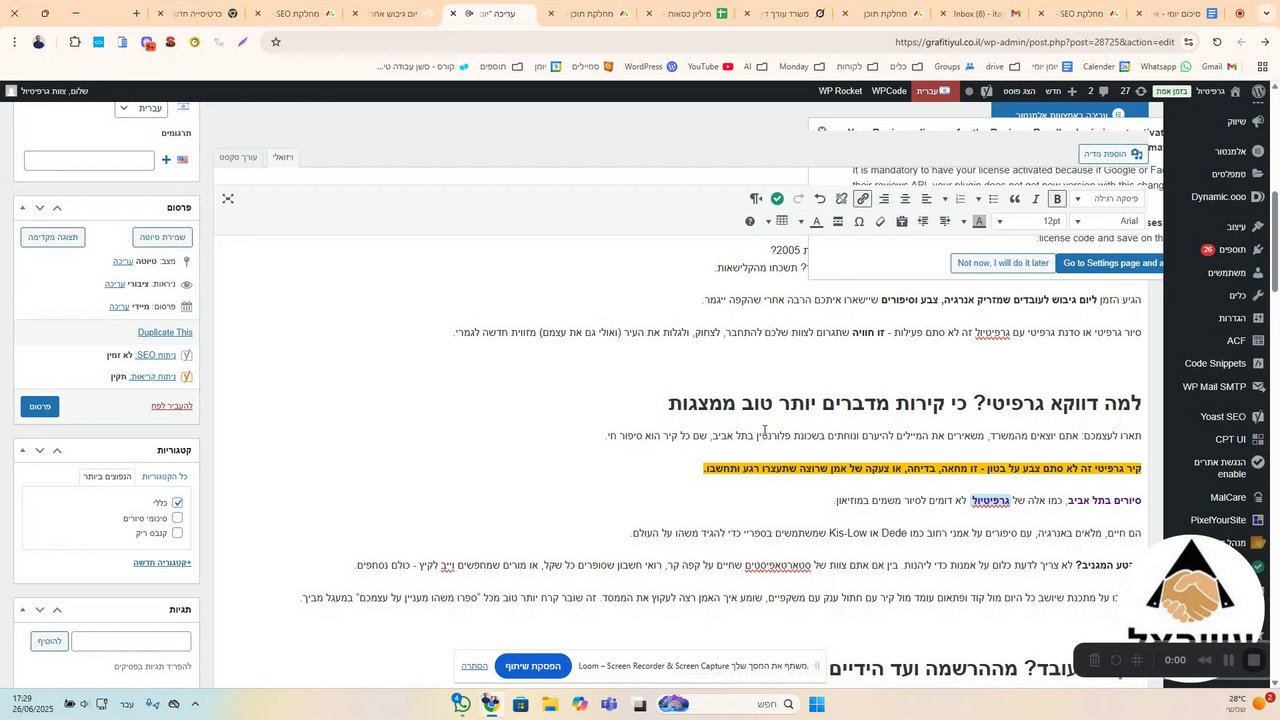Insert horizontal line in the editor
The width and height of the screenshot is (1280, 720).
coord(837,221)
